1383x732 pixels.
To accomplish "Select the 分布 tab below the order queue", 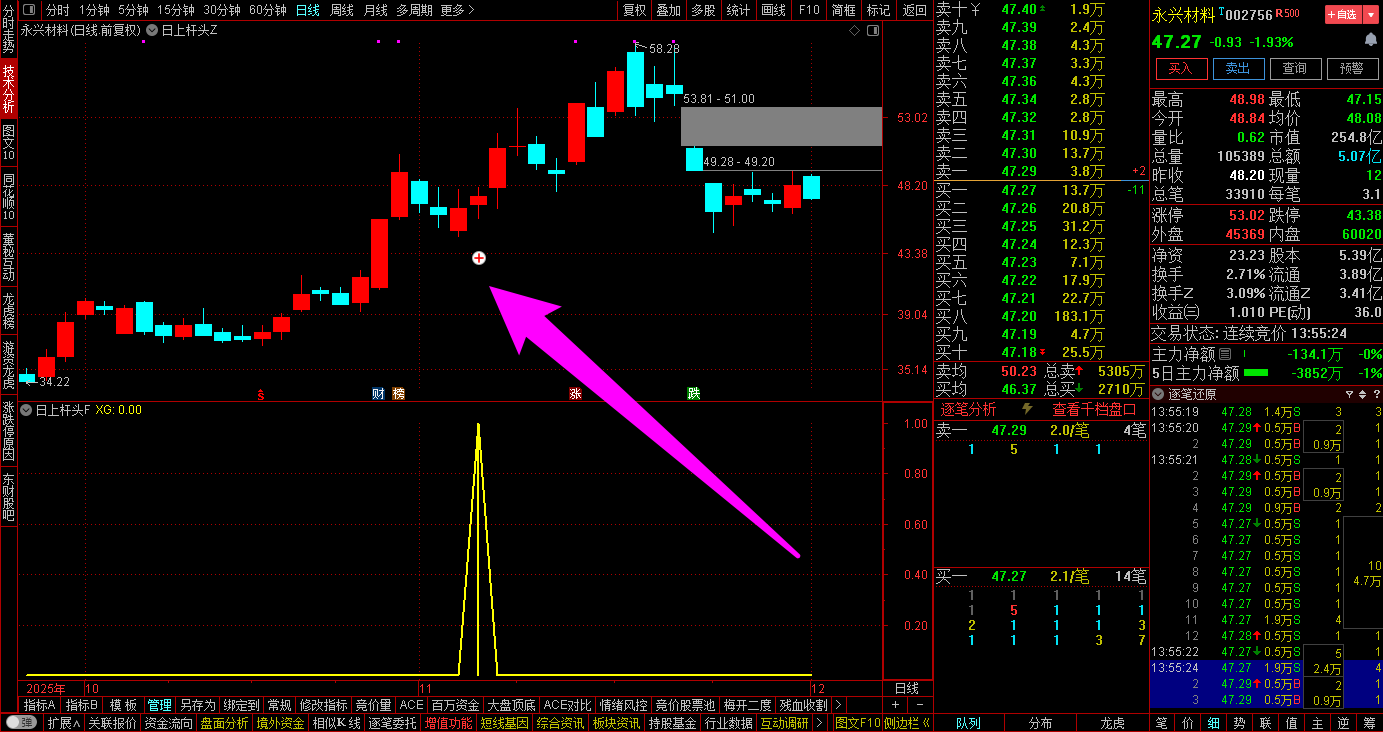I will pos(1040,723).
